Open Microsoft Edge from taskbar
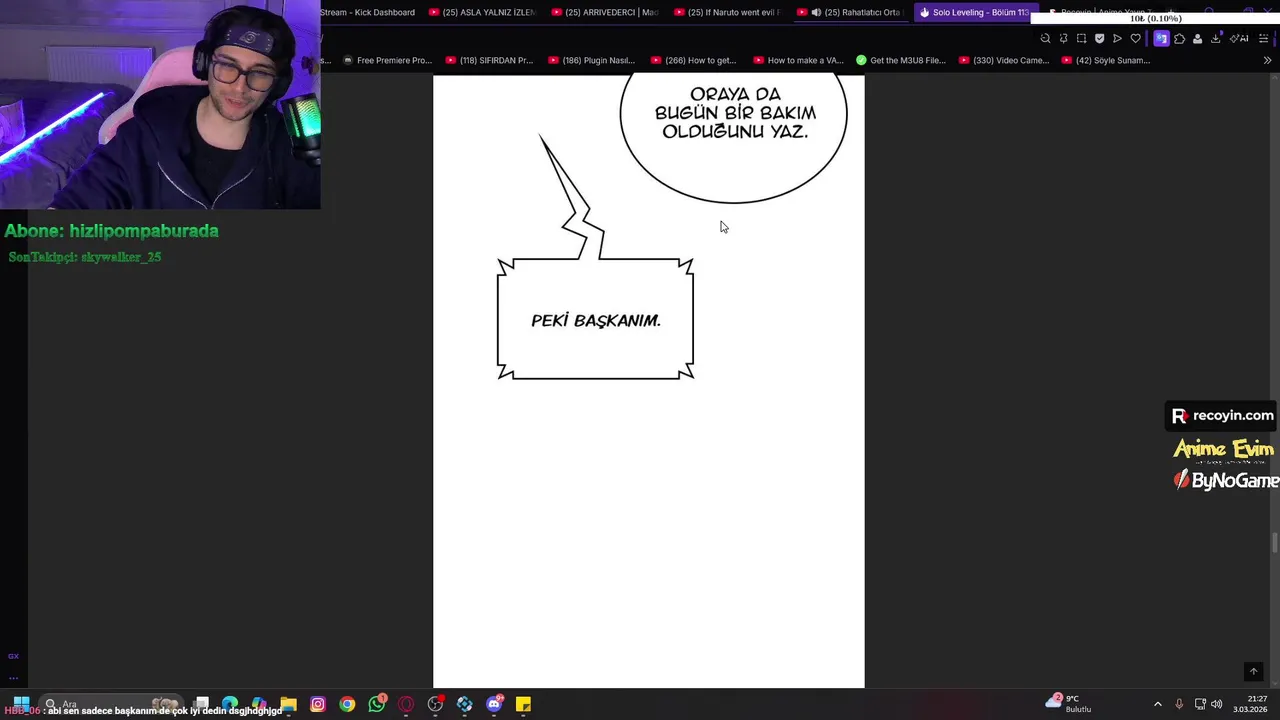The width and height of the screenshot is (1280, 720). pos(230,704)
